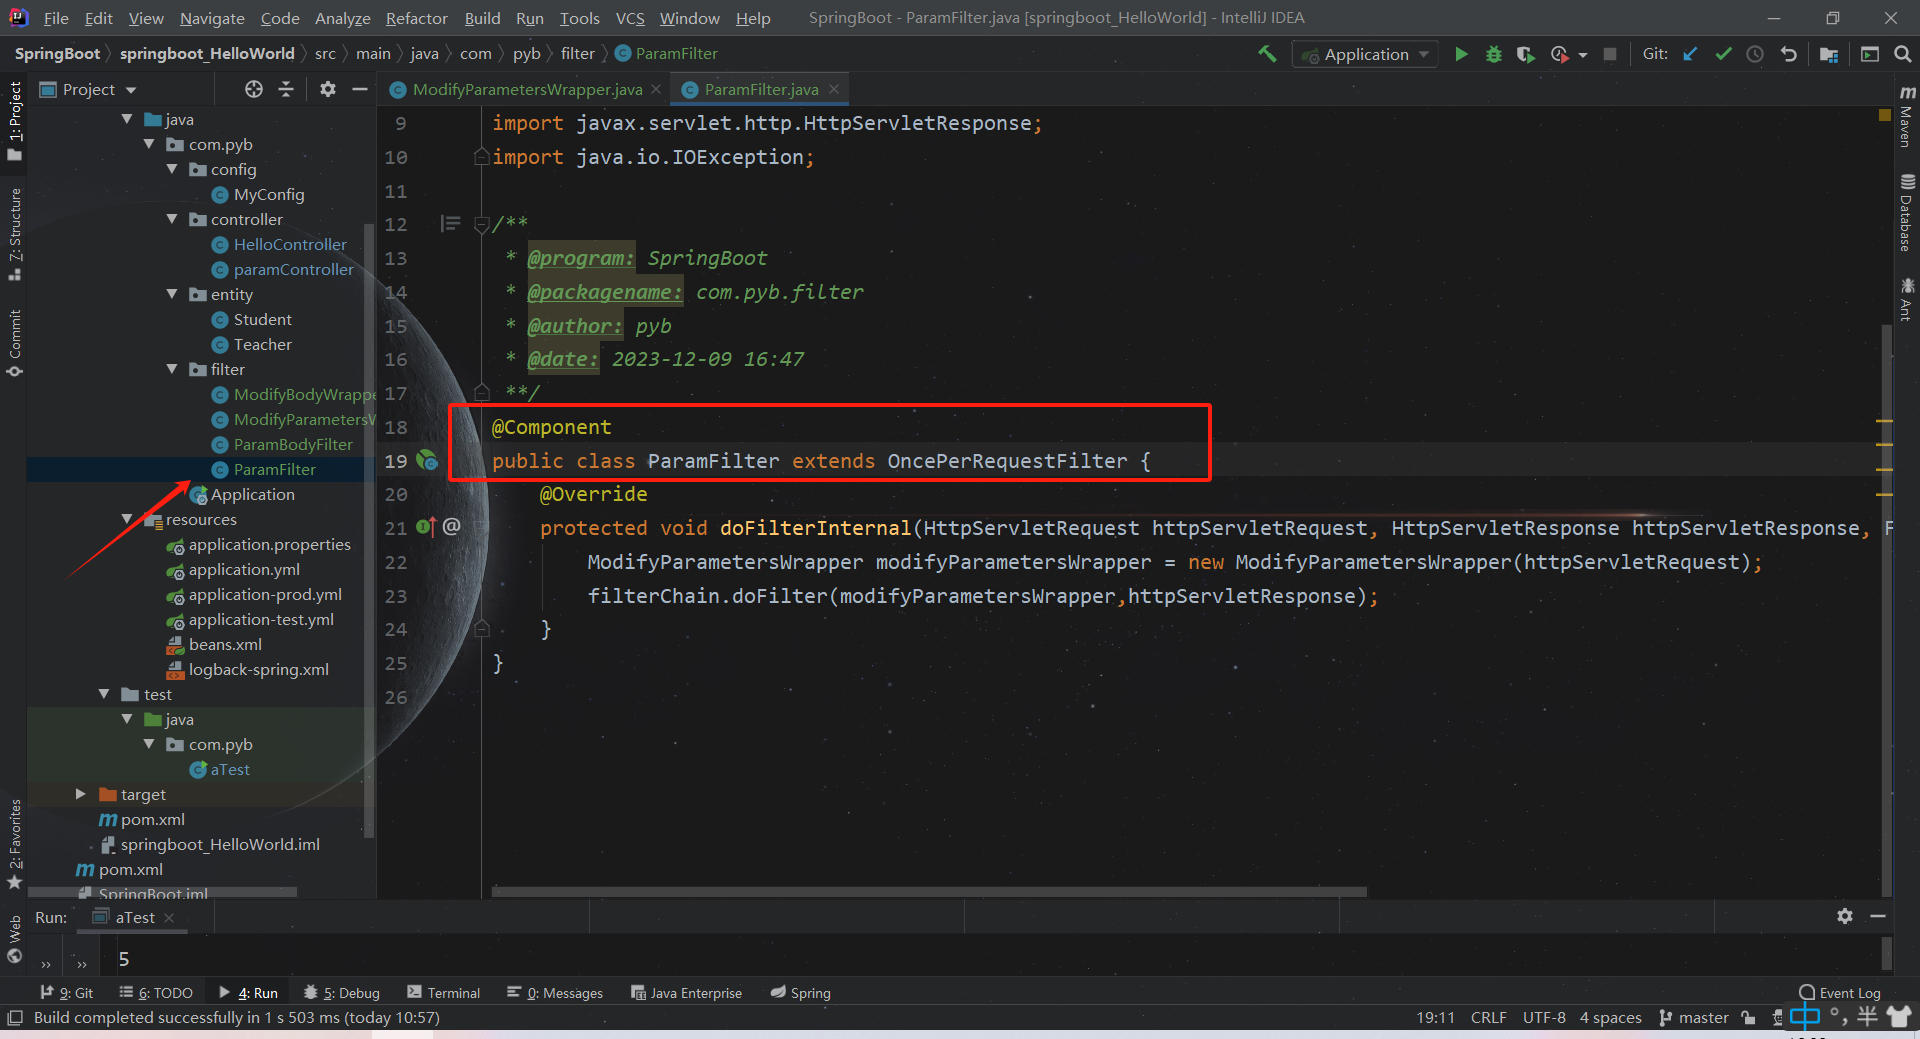Open Project panel settings gear
Image resolution: width=1920 pixels, height=1039 pixels.
pyautogui.click(x=328, y=89)
